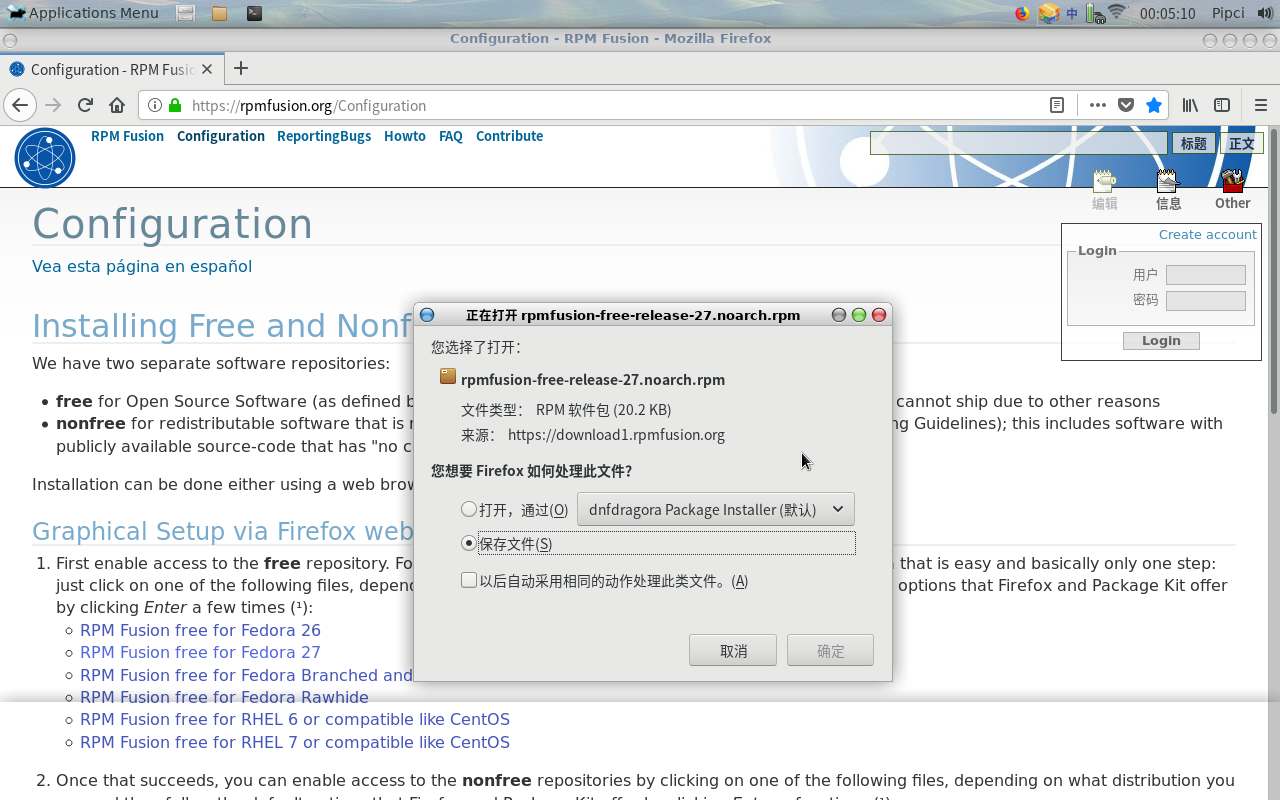Click the wiki search input field
This screenshot has width=1280, height=800.
(1019, 143)
